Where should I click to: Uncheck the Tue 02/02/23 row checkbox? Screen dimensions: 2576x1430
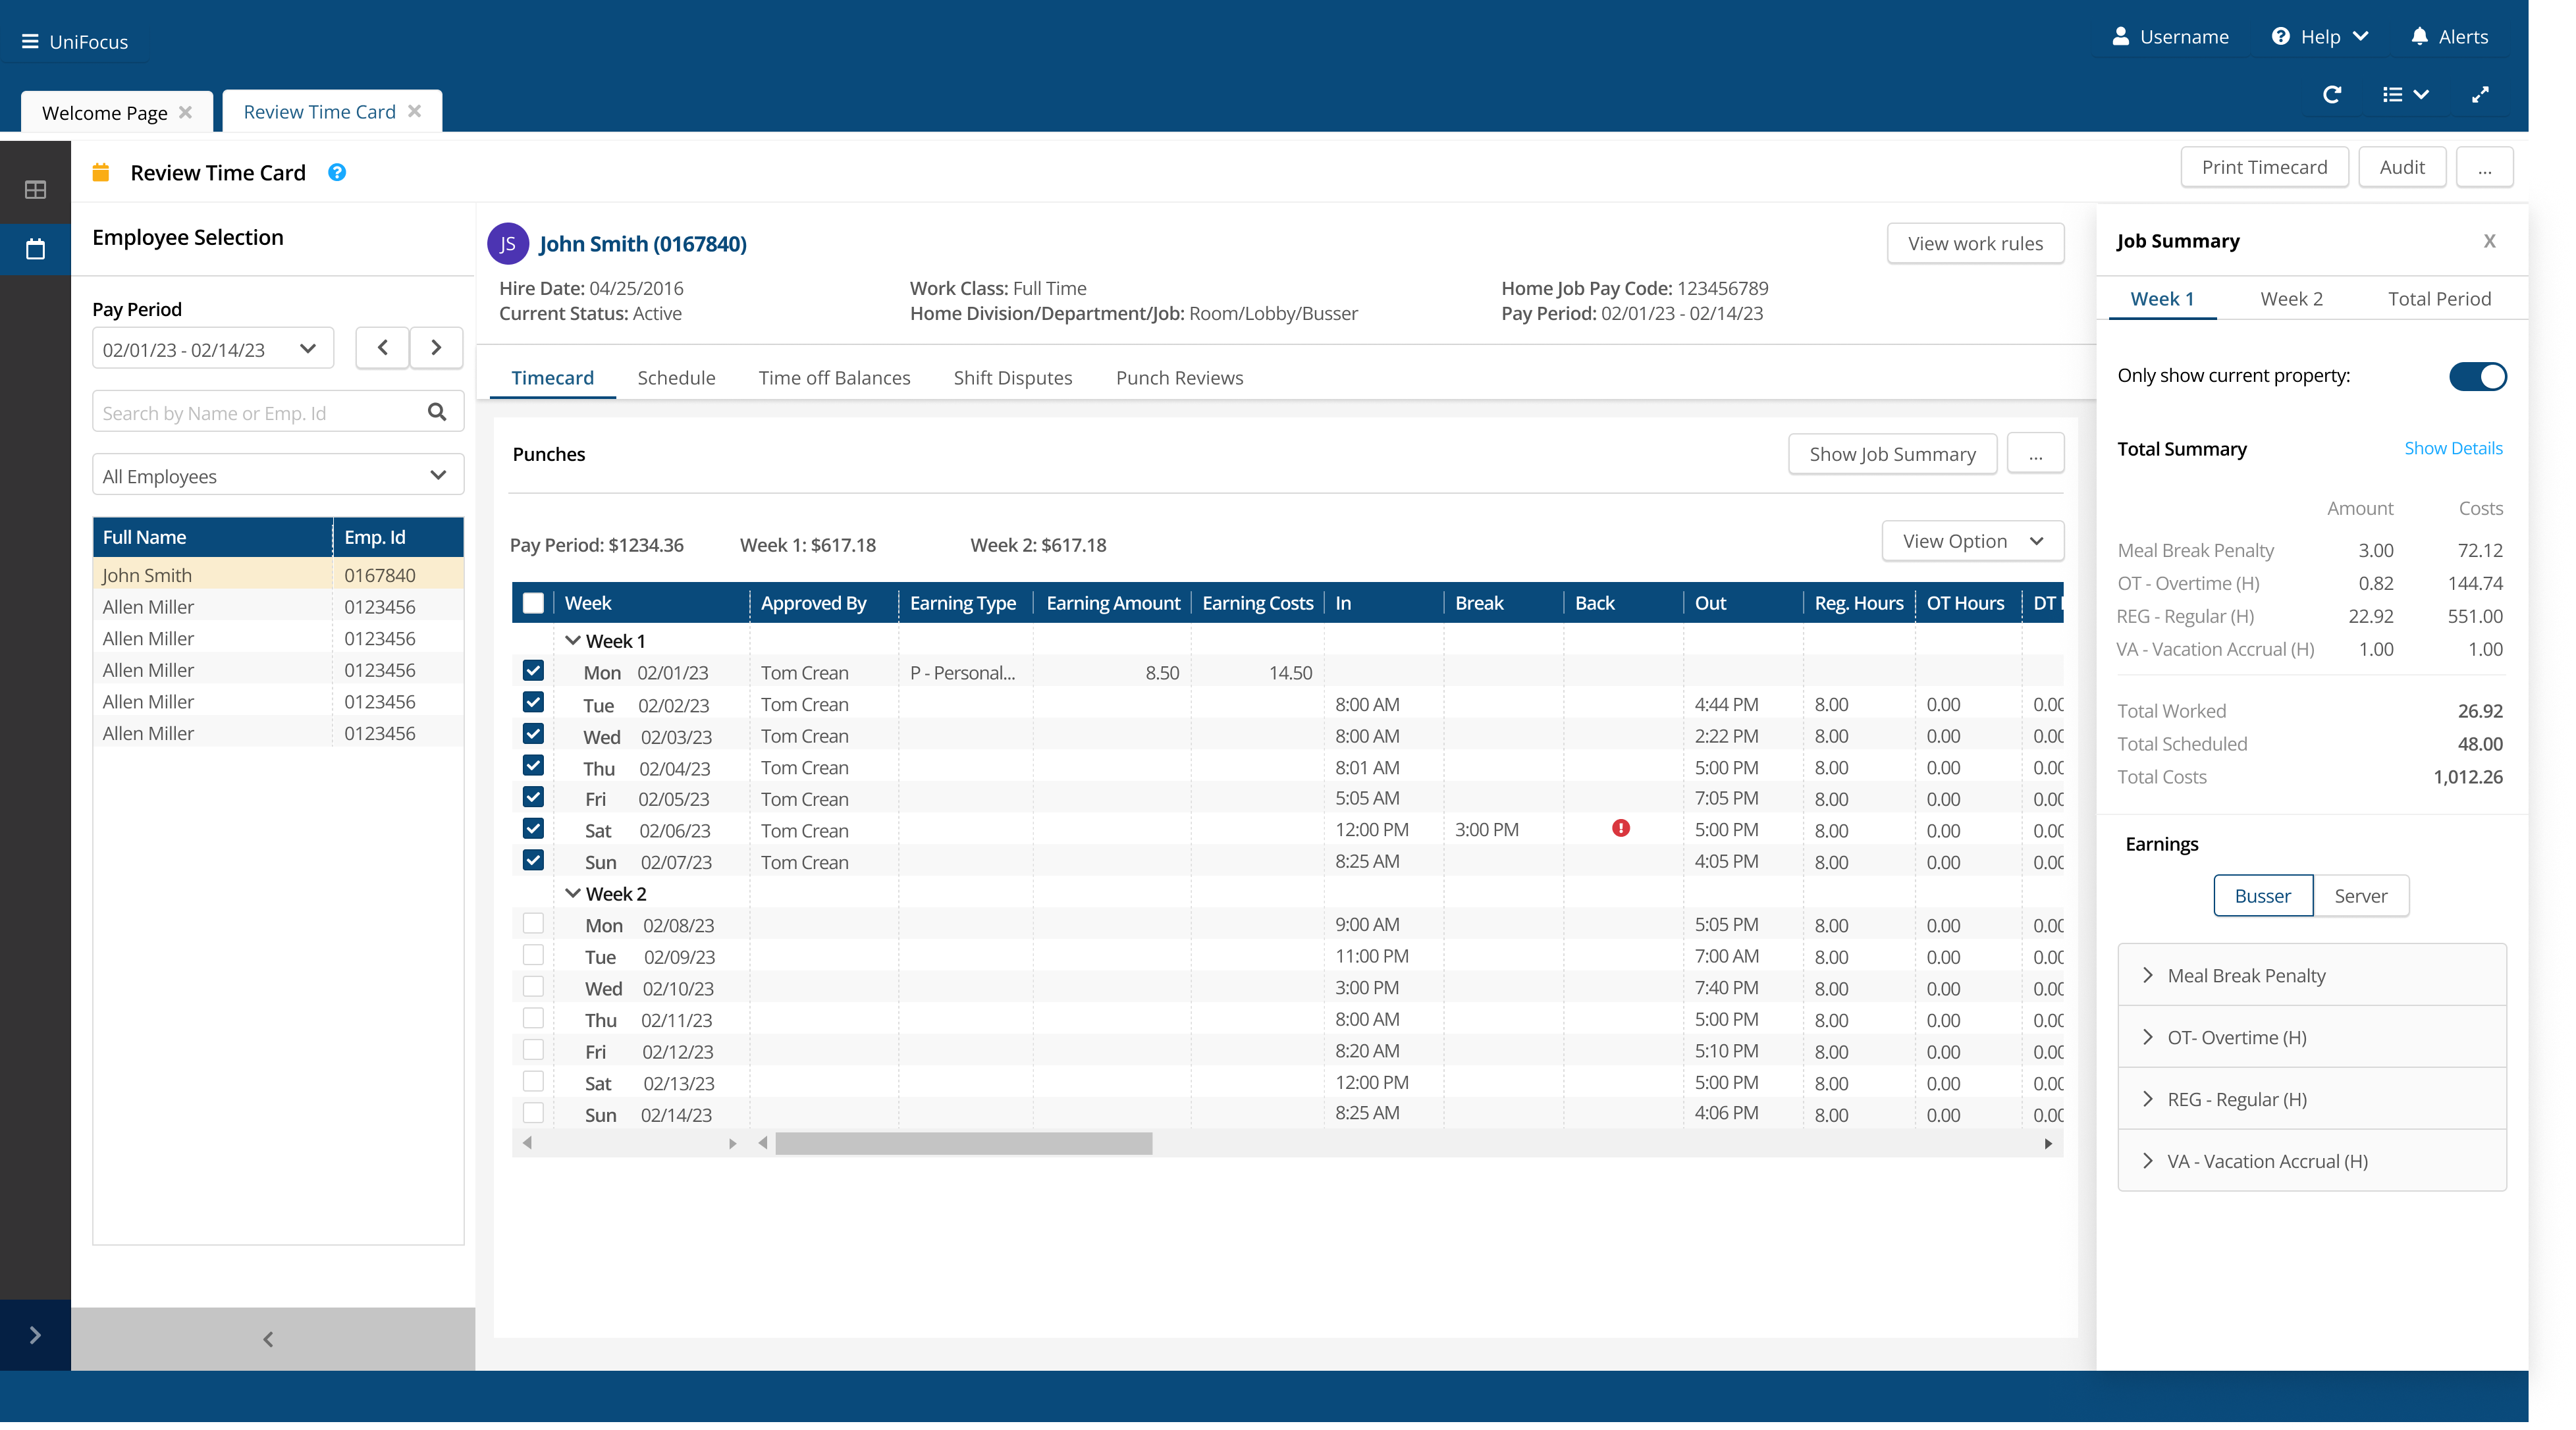[533, 702]
